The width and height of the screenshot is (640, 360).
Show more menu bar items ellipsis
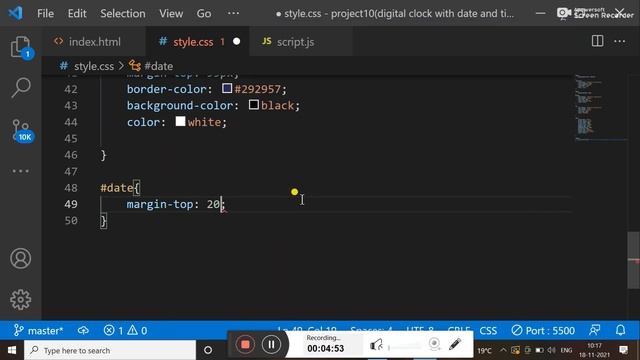[233, 13]
